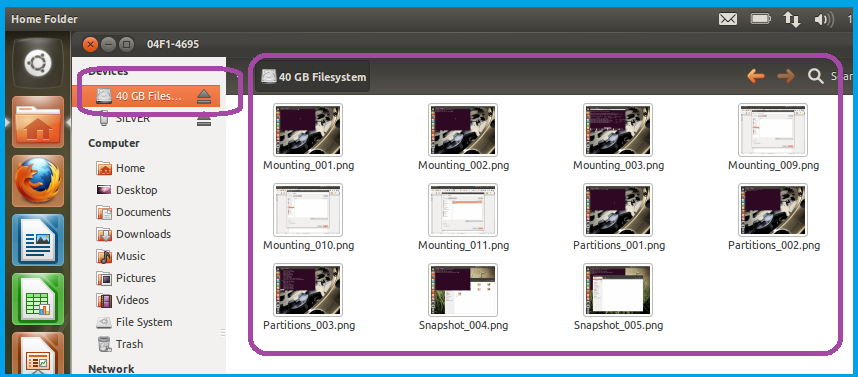
Task: Click the Documents folder icon
Action: click(x=104, y=212)
